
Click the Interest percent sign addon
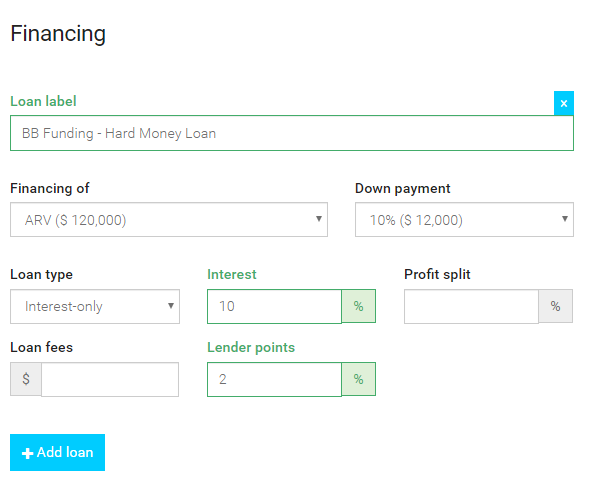tap(359, 306)
